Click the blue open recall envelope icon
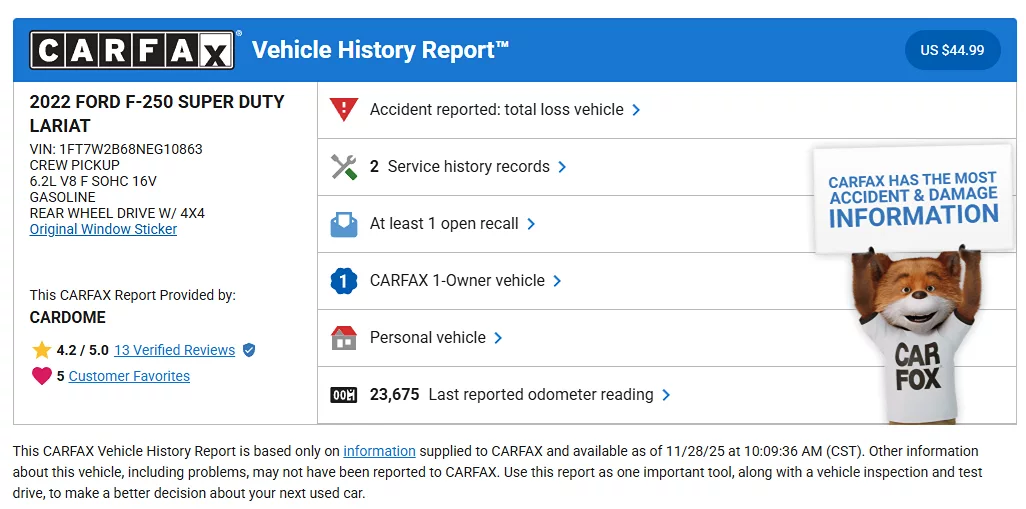 click(x=344, y=224)
